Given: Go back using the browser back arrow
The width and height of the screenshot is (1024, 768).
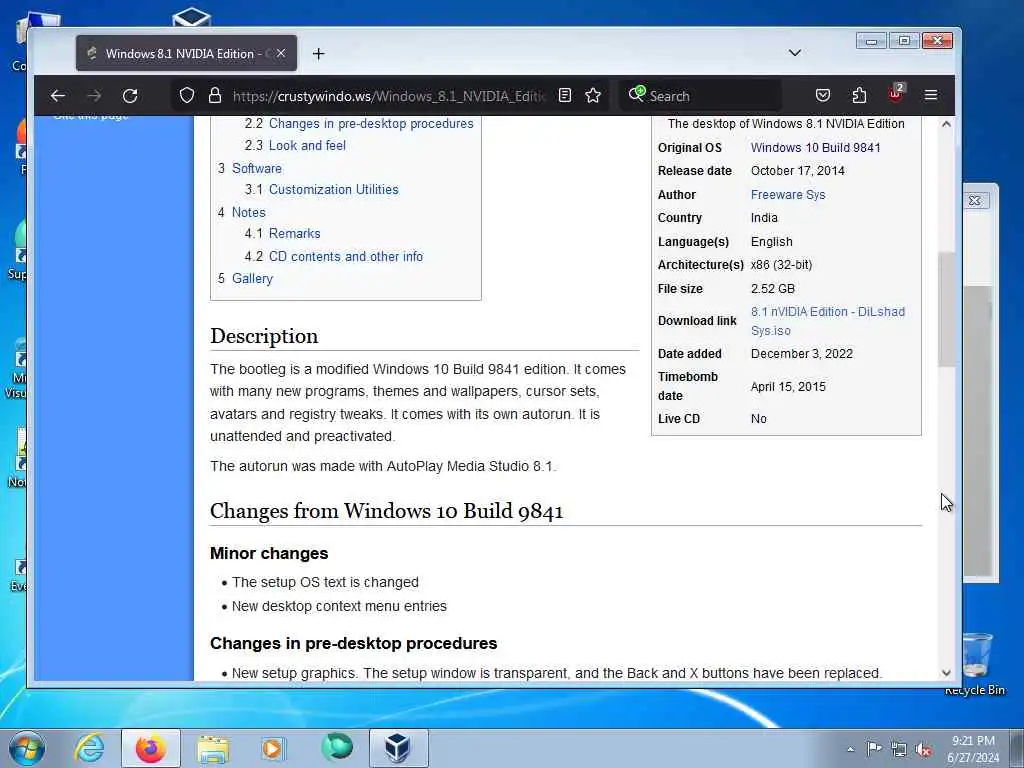Looking at the screenshot, I should 57,96.
